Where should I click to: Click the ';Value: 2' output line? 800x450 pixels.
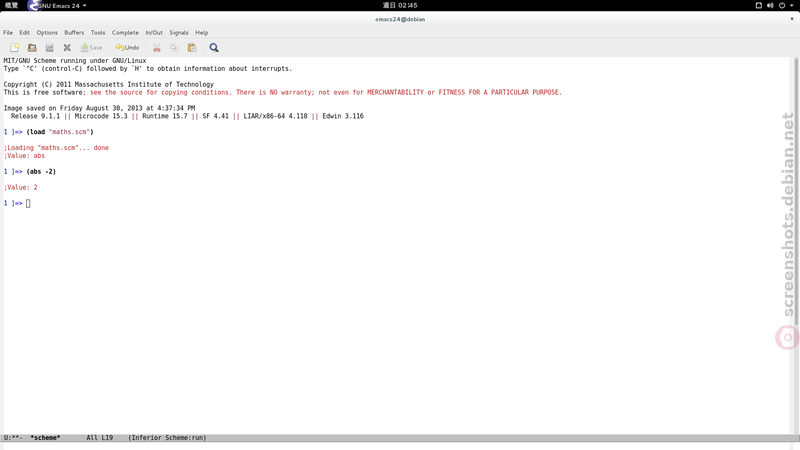(20, 187)
